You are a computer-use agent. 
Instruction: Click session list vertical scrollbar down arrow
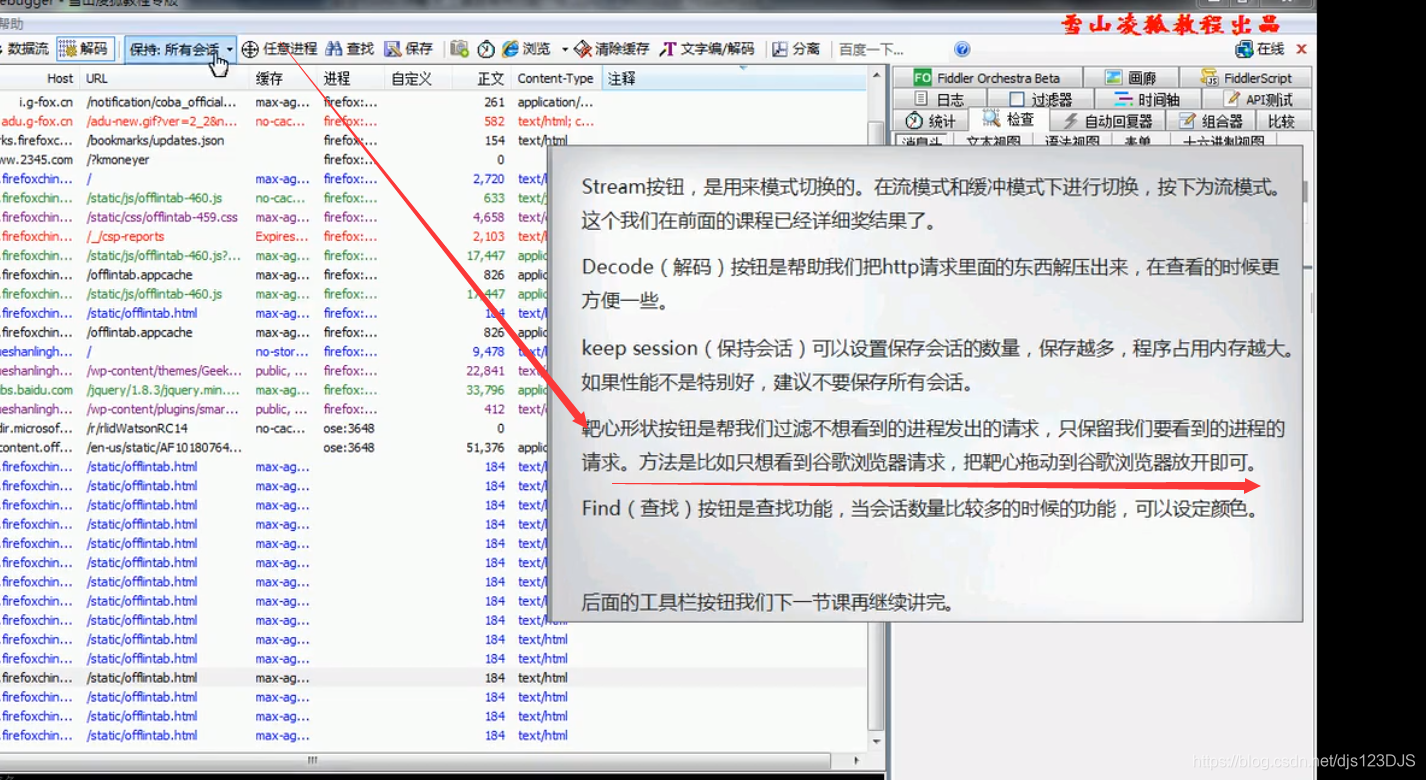point(877,743)
